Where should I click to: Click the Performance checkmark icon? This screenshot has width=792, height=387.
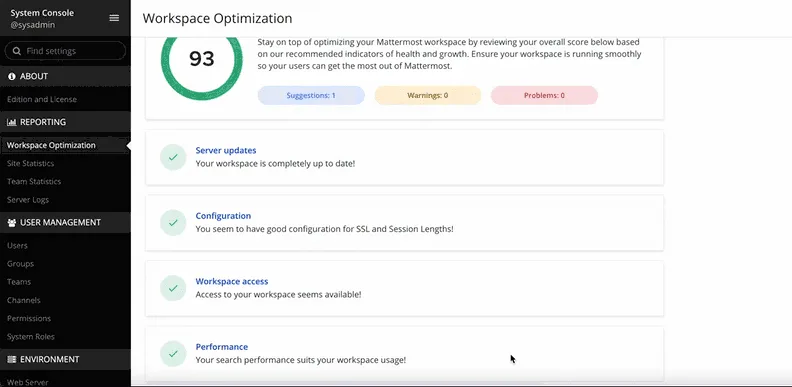[173, 354]
